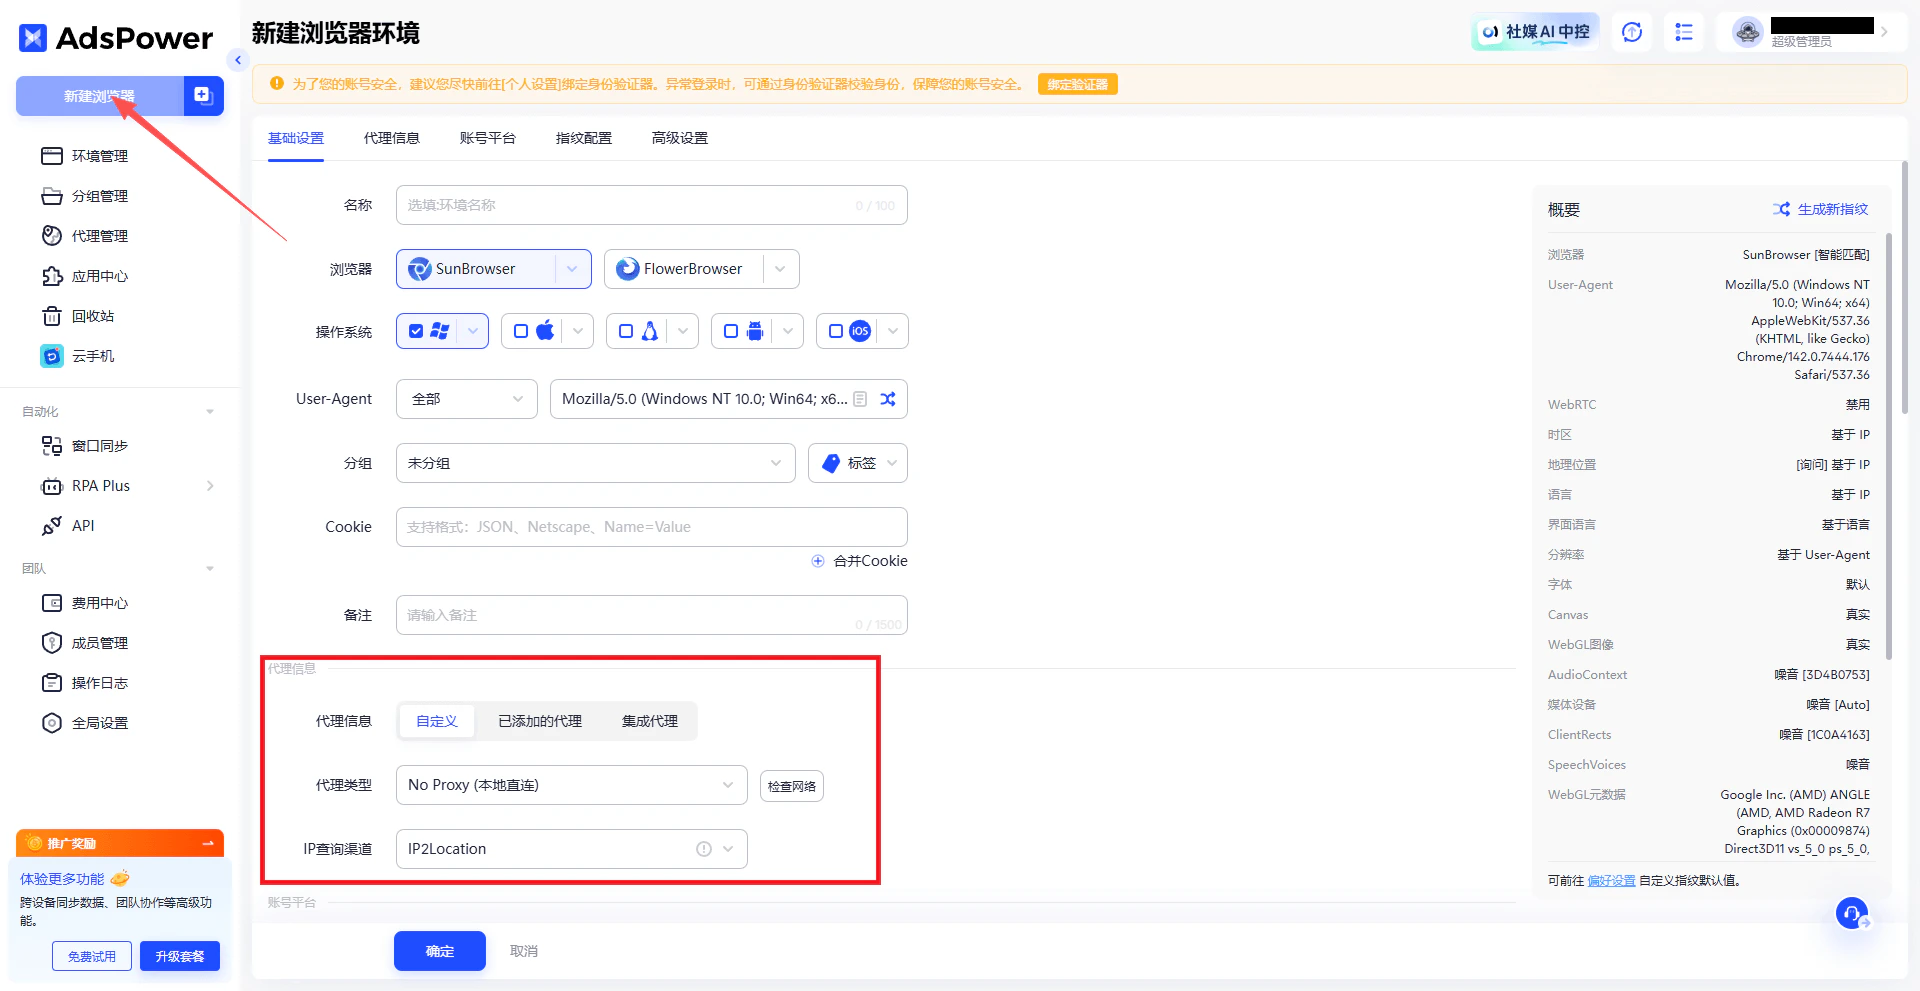Open the 标签 tag dropdown

pos(858,463)
